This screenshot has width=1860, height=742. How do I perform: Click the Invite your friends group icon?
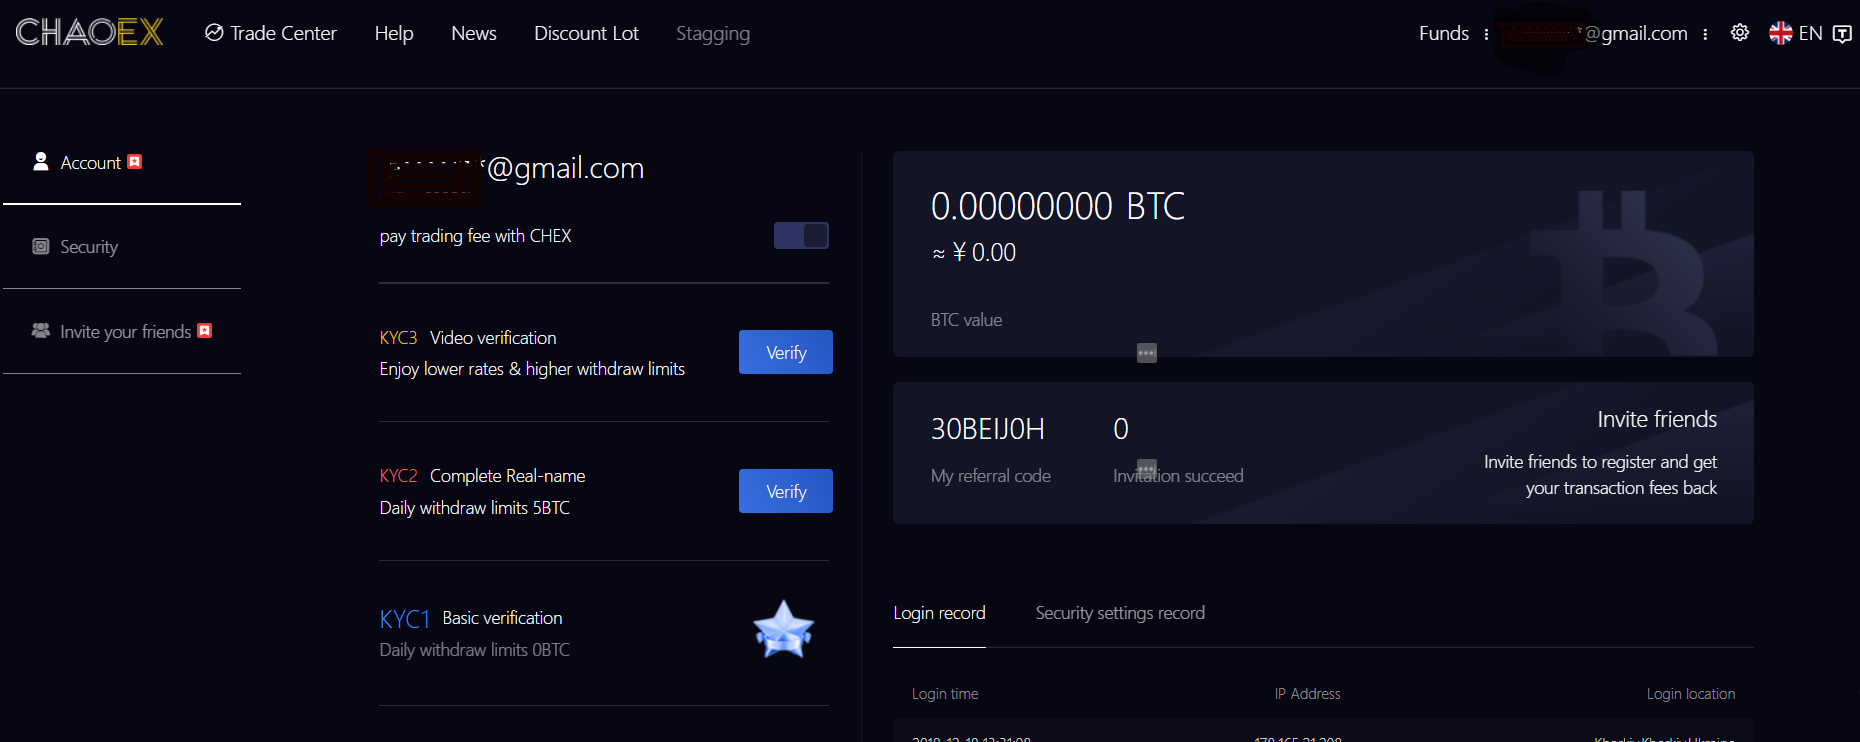point(41,330)
